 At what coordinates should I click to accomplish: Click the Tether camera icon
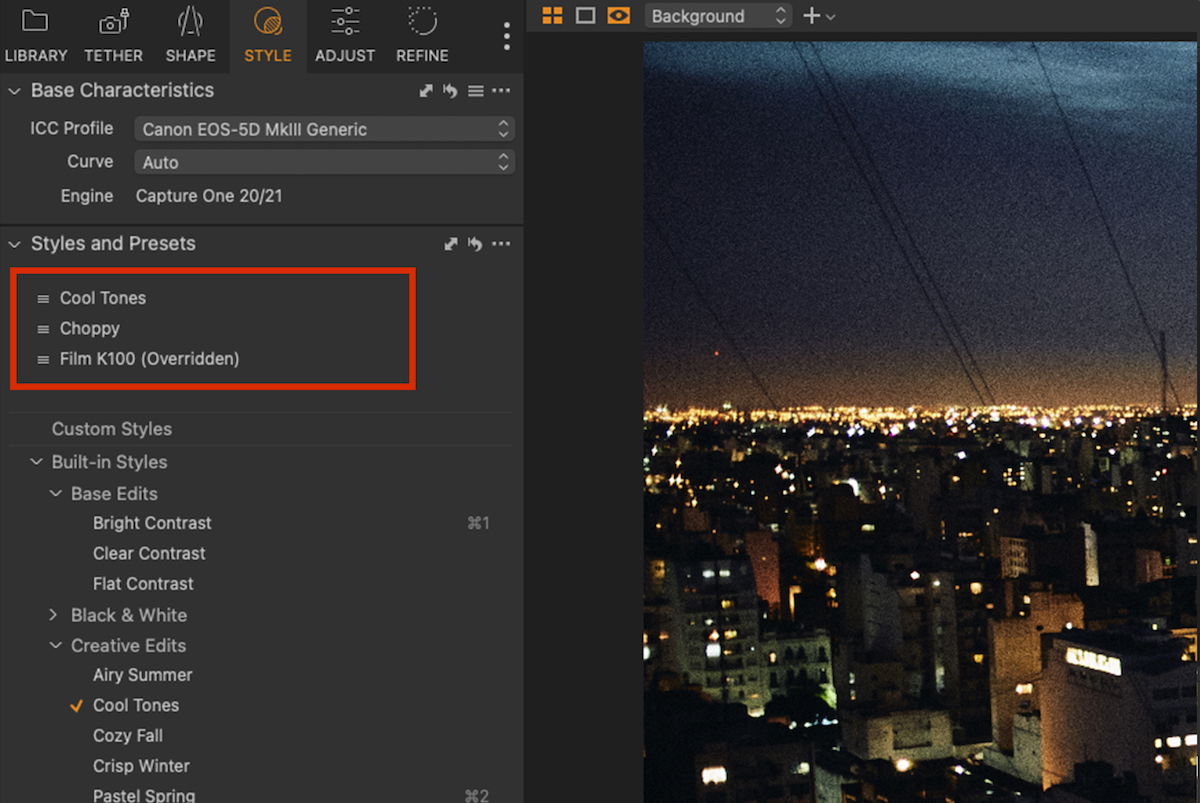coord(113,22)
